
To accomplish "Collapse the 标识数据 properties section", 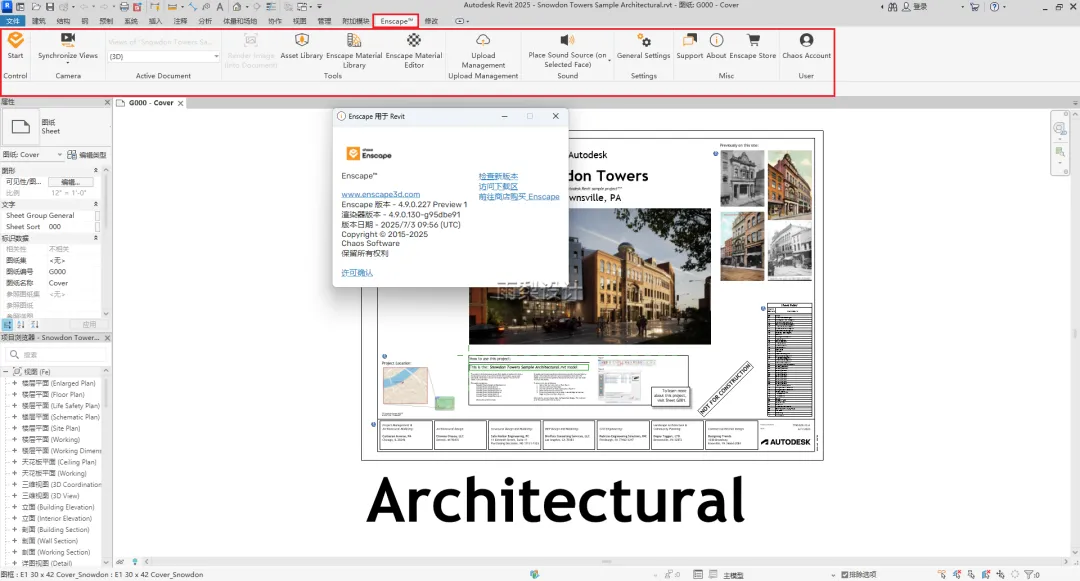I will point(96,237).
